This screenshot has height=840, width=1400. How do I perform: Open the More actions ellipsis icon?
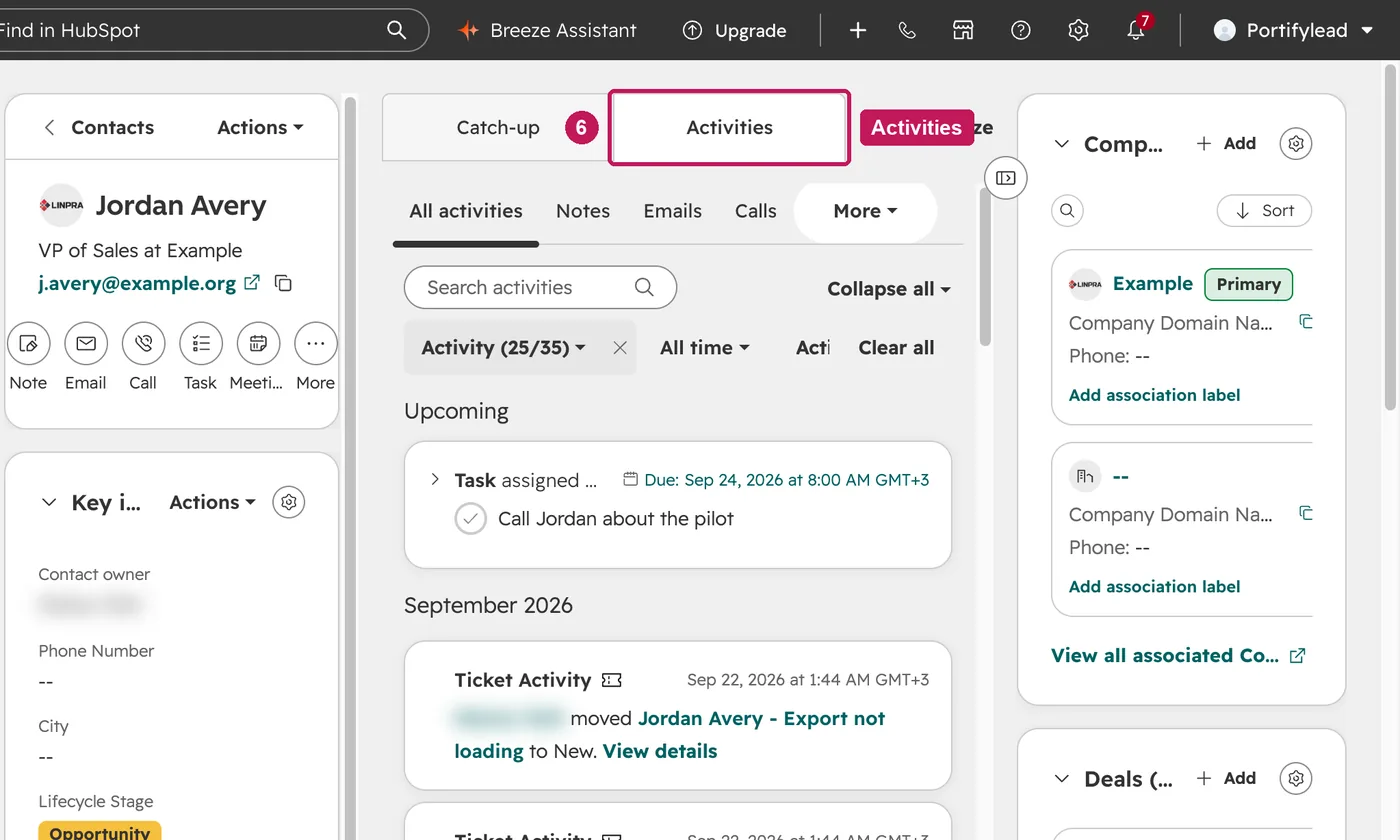(316, 344)
